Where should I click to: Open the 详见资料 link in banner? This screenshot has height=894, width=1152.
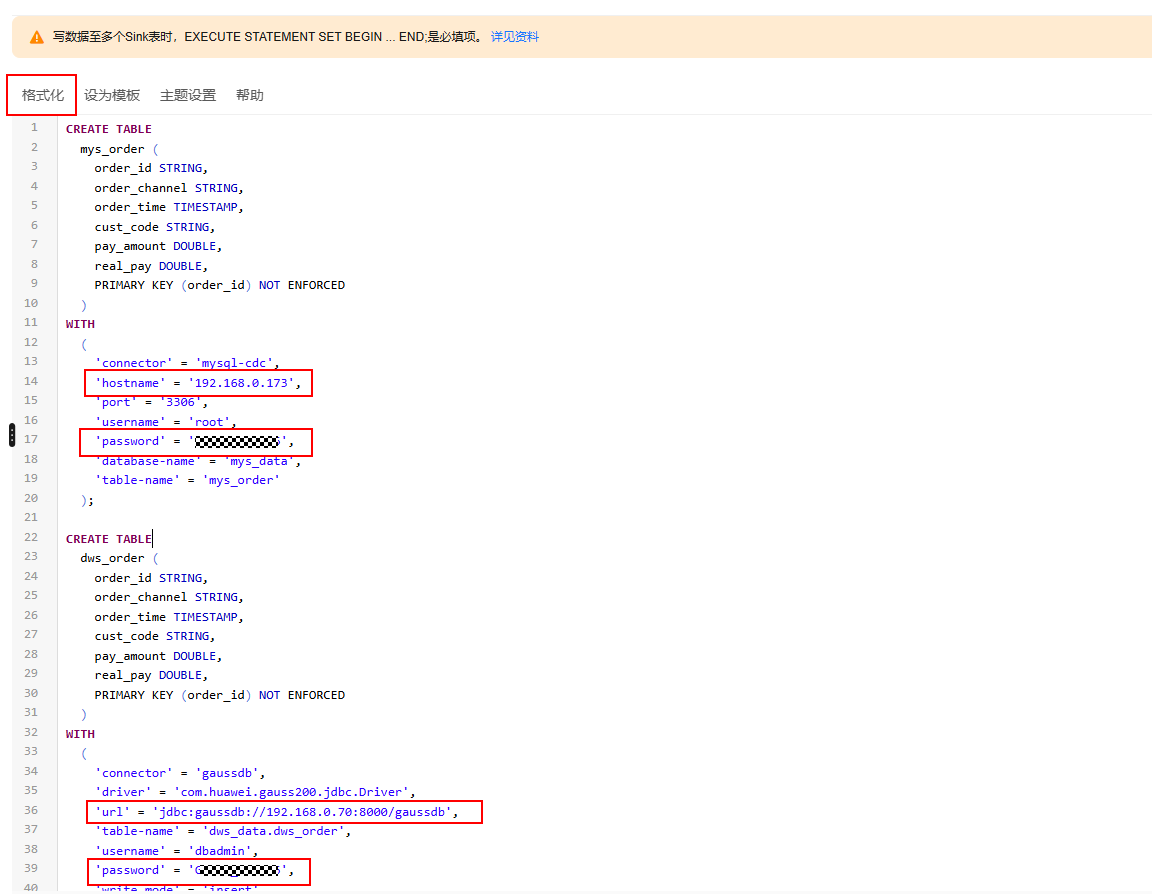(514, 37)
